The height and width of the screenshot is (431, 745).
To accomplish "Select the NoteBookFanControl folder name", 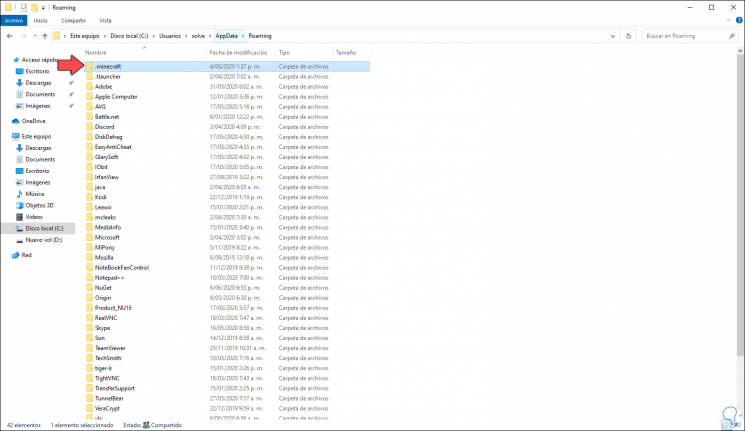I will (x=122, y=268).
